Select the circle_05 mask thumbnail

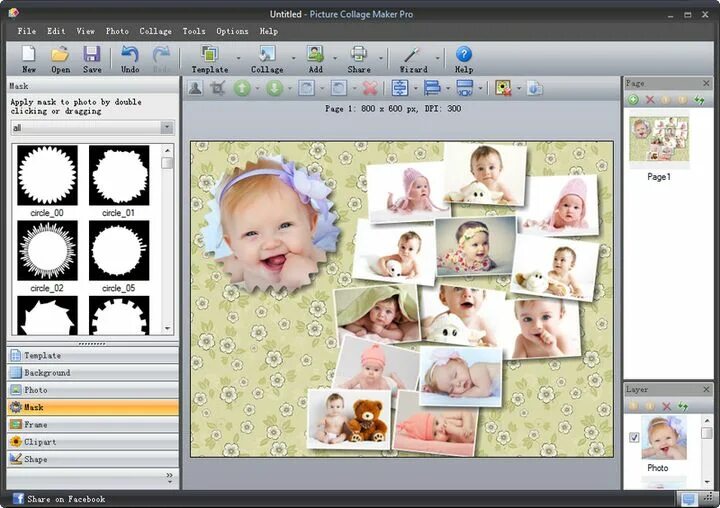[x=119, y=250]
